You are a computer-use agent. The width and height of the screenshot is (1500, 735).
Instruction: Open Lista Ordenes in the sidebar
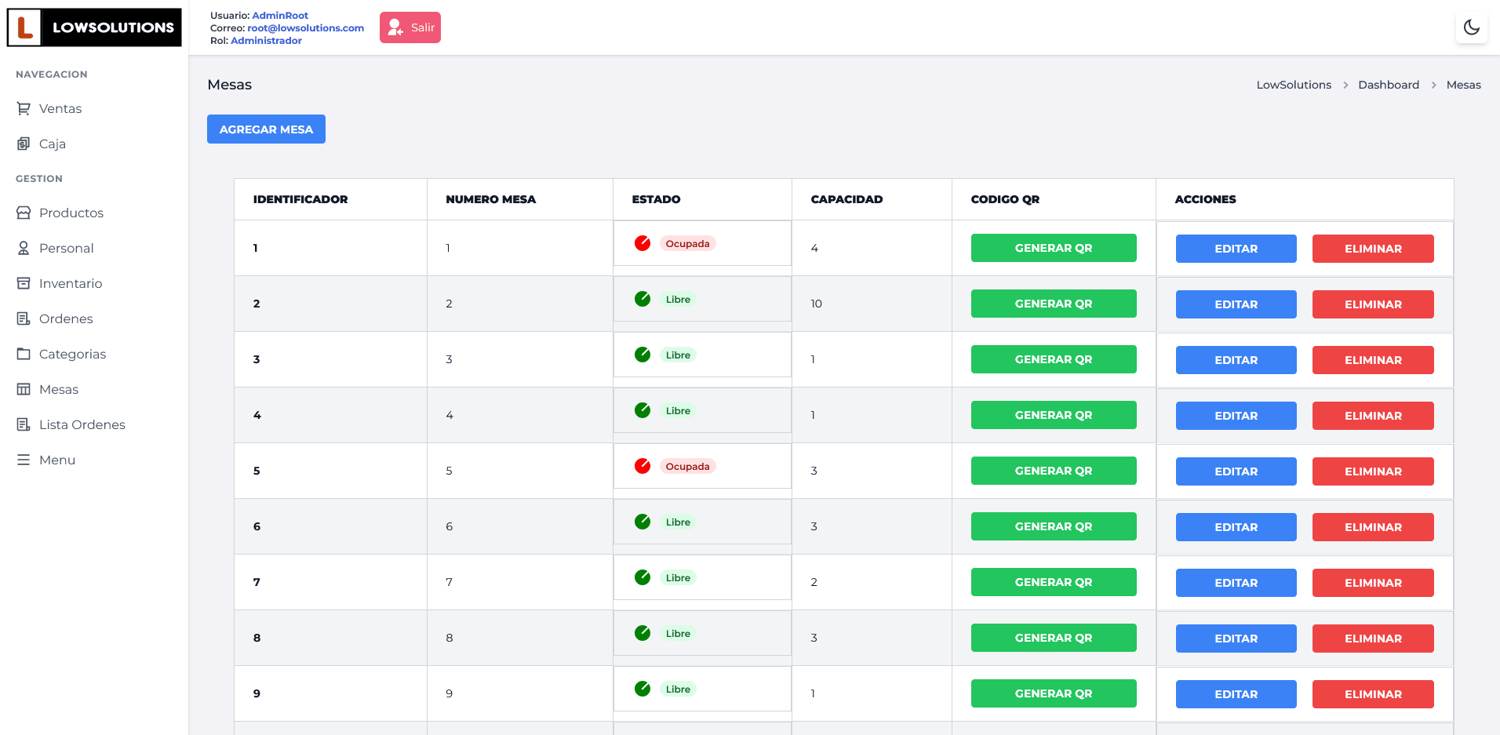pyautogui.click(x=81, y=425)
